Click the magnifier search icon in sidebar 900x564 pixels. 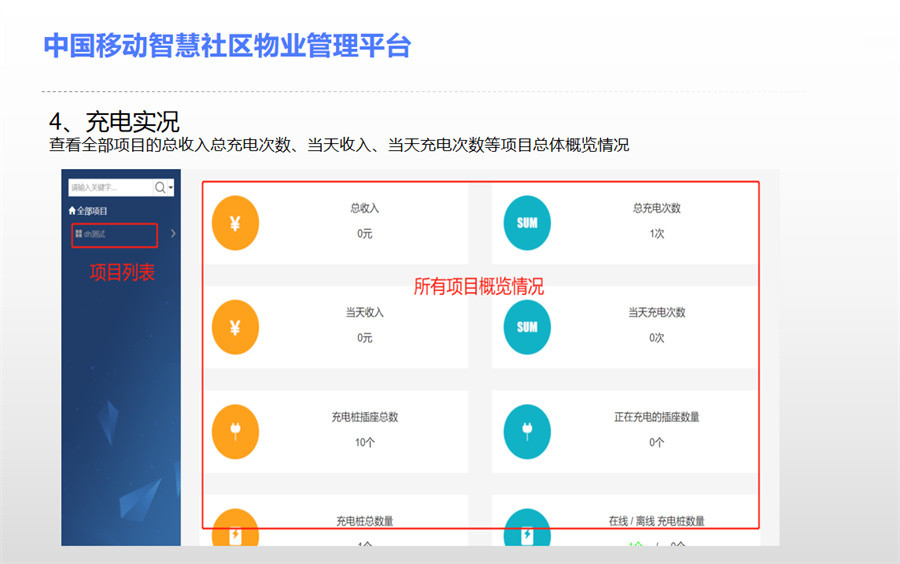click(x=160, y=188)
